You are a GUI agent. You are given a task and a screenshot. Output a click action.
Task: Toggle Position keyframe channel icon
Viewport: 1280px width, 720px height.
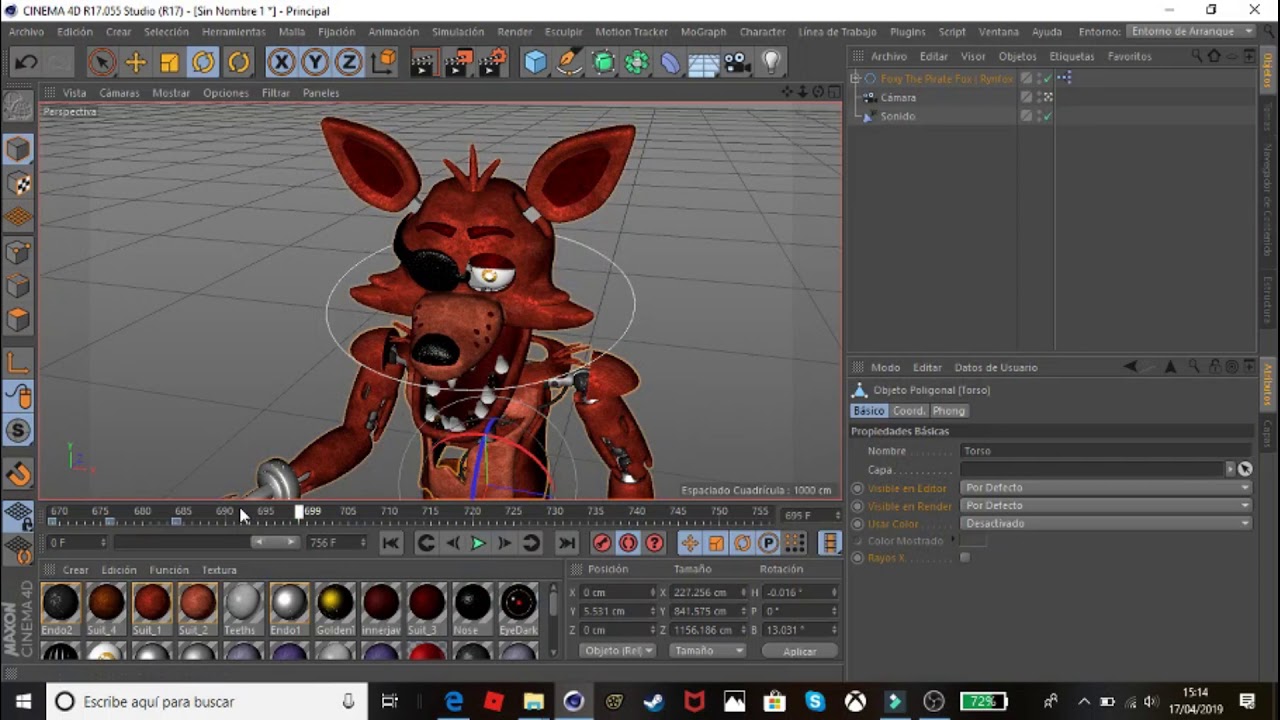pos(690,543)
